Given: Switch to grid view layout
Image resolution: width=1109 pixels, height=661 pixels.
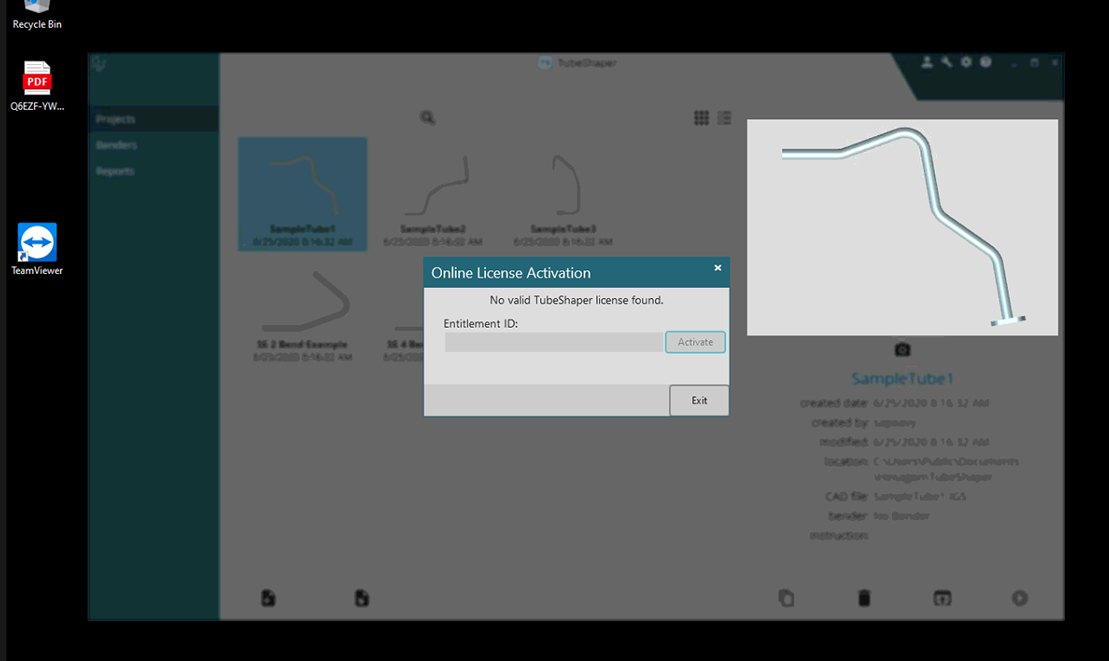Looking at the screenshot, I should click(701, 118).
